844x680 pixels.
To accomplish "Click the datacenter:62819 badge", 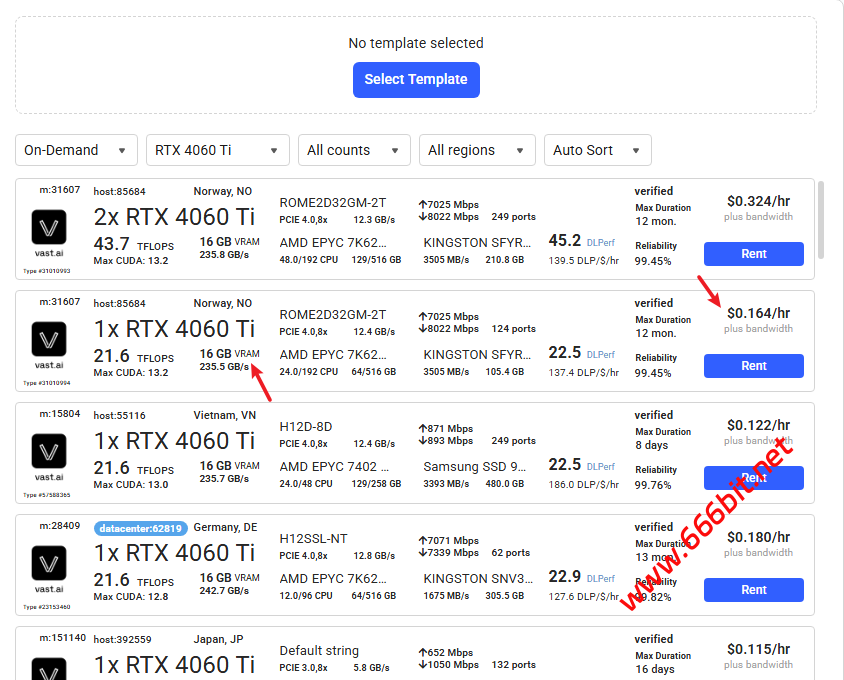I will point(140,529).
